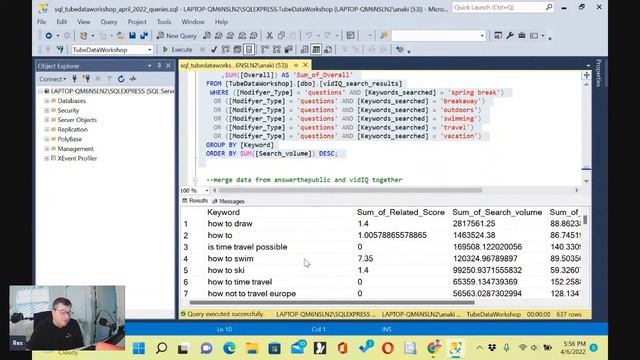Click the Save All icon

click(144, 36)
